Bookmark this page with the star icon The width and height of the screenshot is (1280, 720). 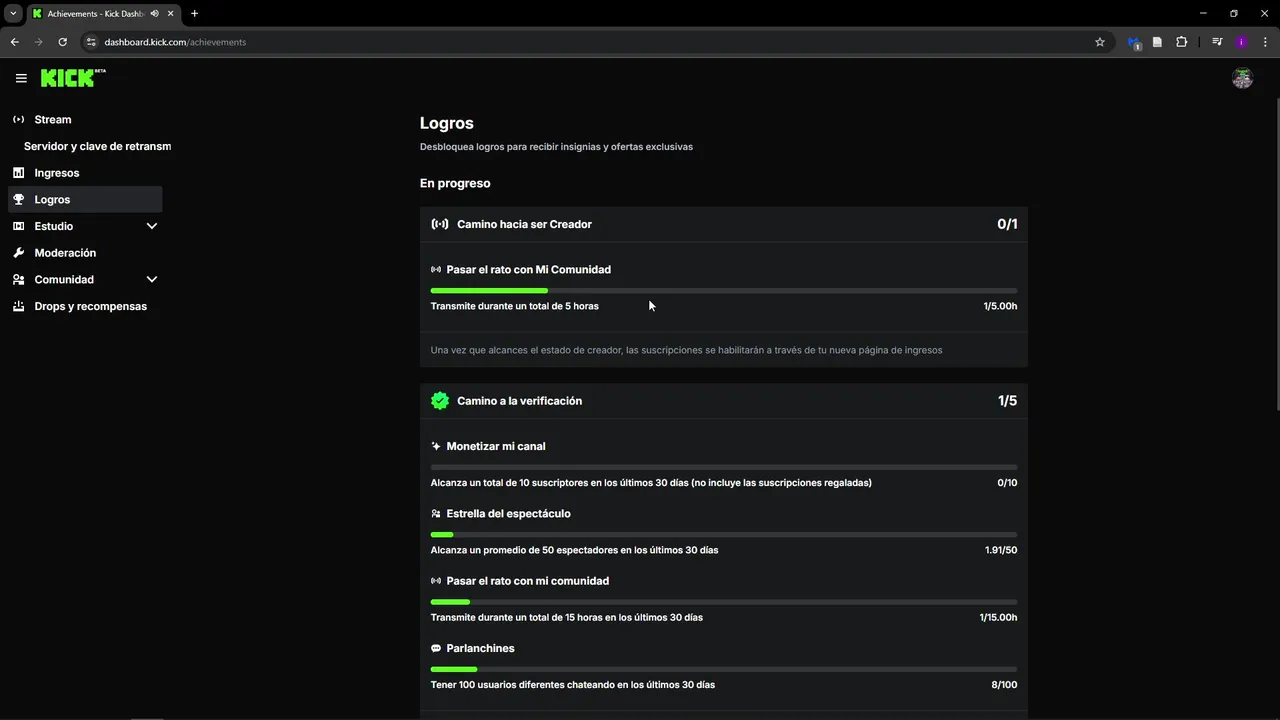(1100, 42)
